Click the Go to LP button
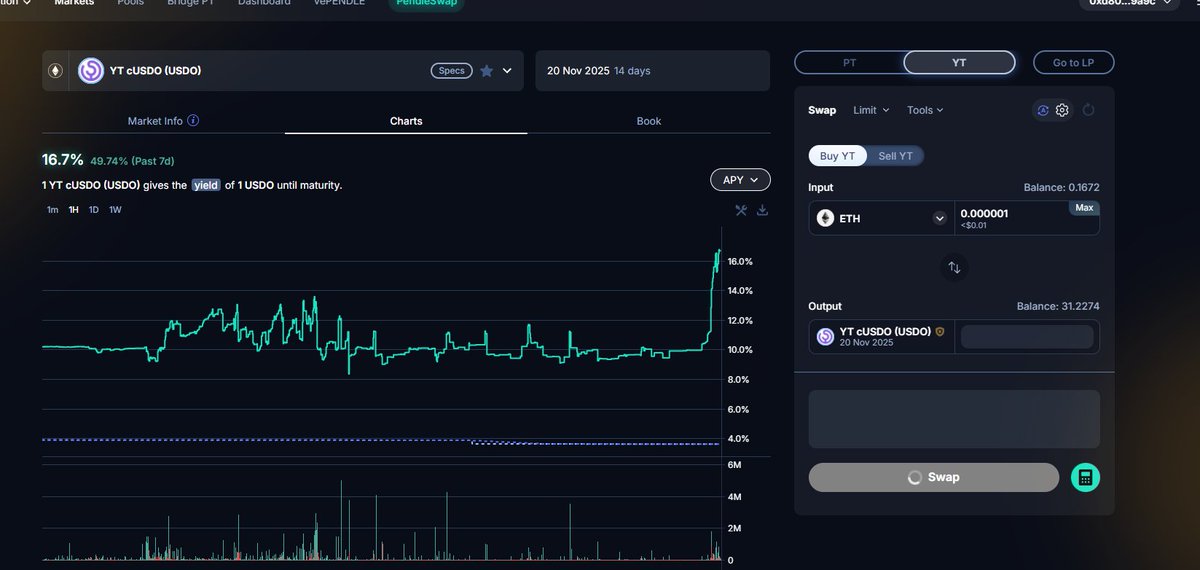This screenshot has width=1200, height=570. point(1073,62)
